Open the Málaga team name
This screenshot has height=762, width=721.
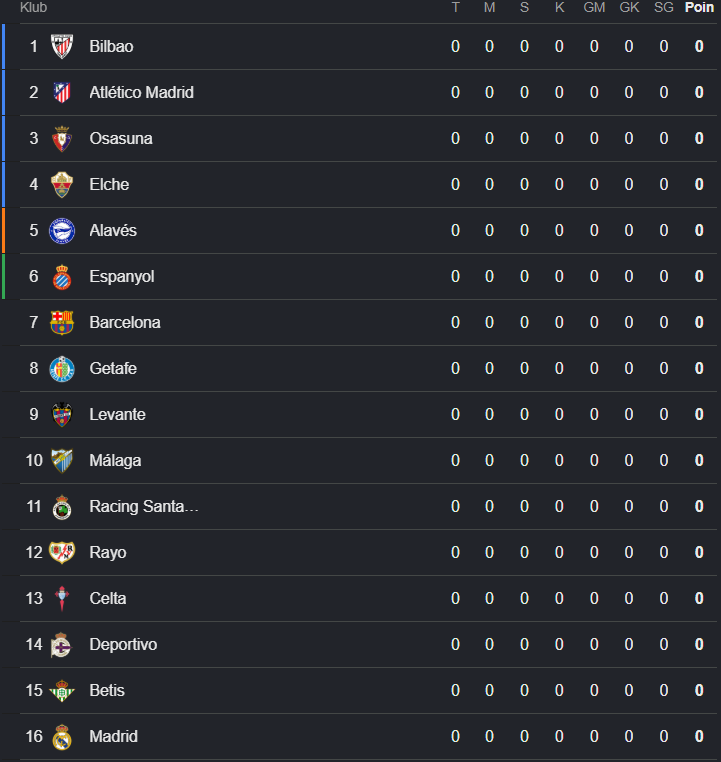[x=115, y=460]
